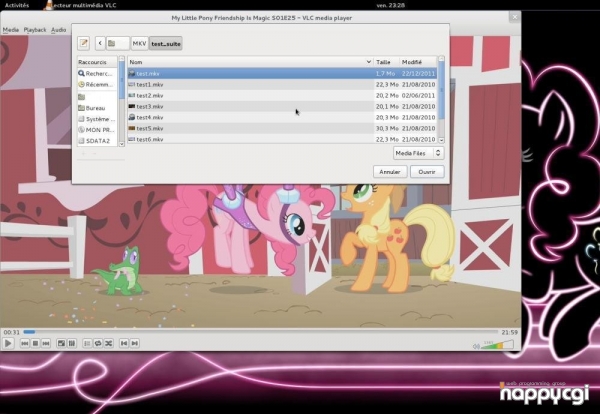Show the playlist via playlist icon

click(x=87, y=344)
